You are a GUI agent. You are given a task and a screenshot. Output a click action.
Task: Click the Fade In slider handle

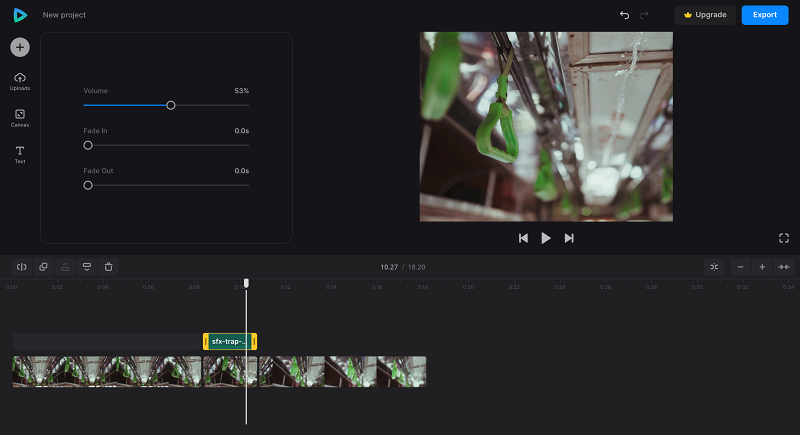88,145
